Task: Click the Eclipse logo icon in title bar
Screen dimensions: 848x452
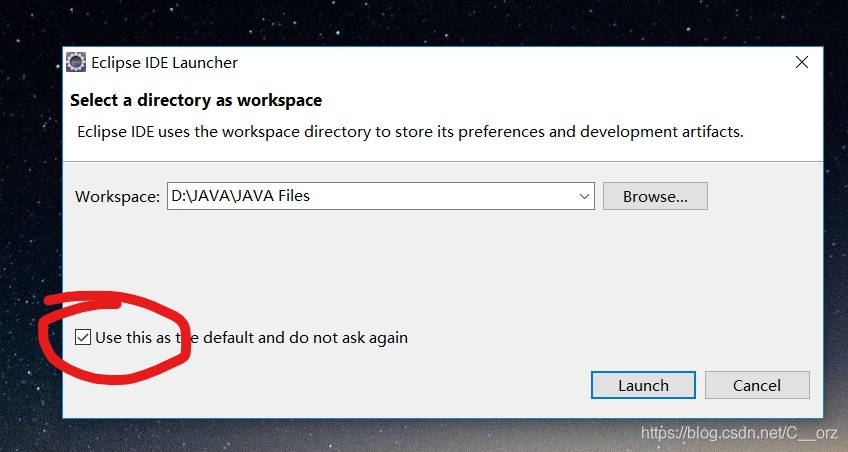Action: 76,62
